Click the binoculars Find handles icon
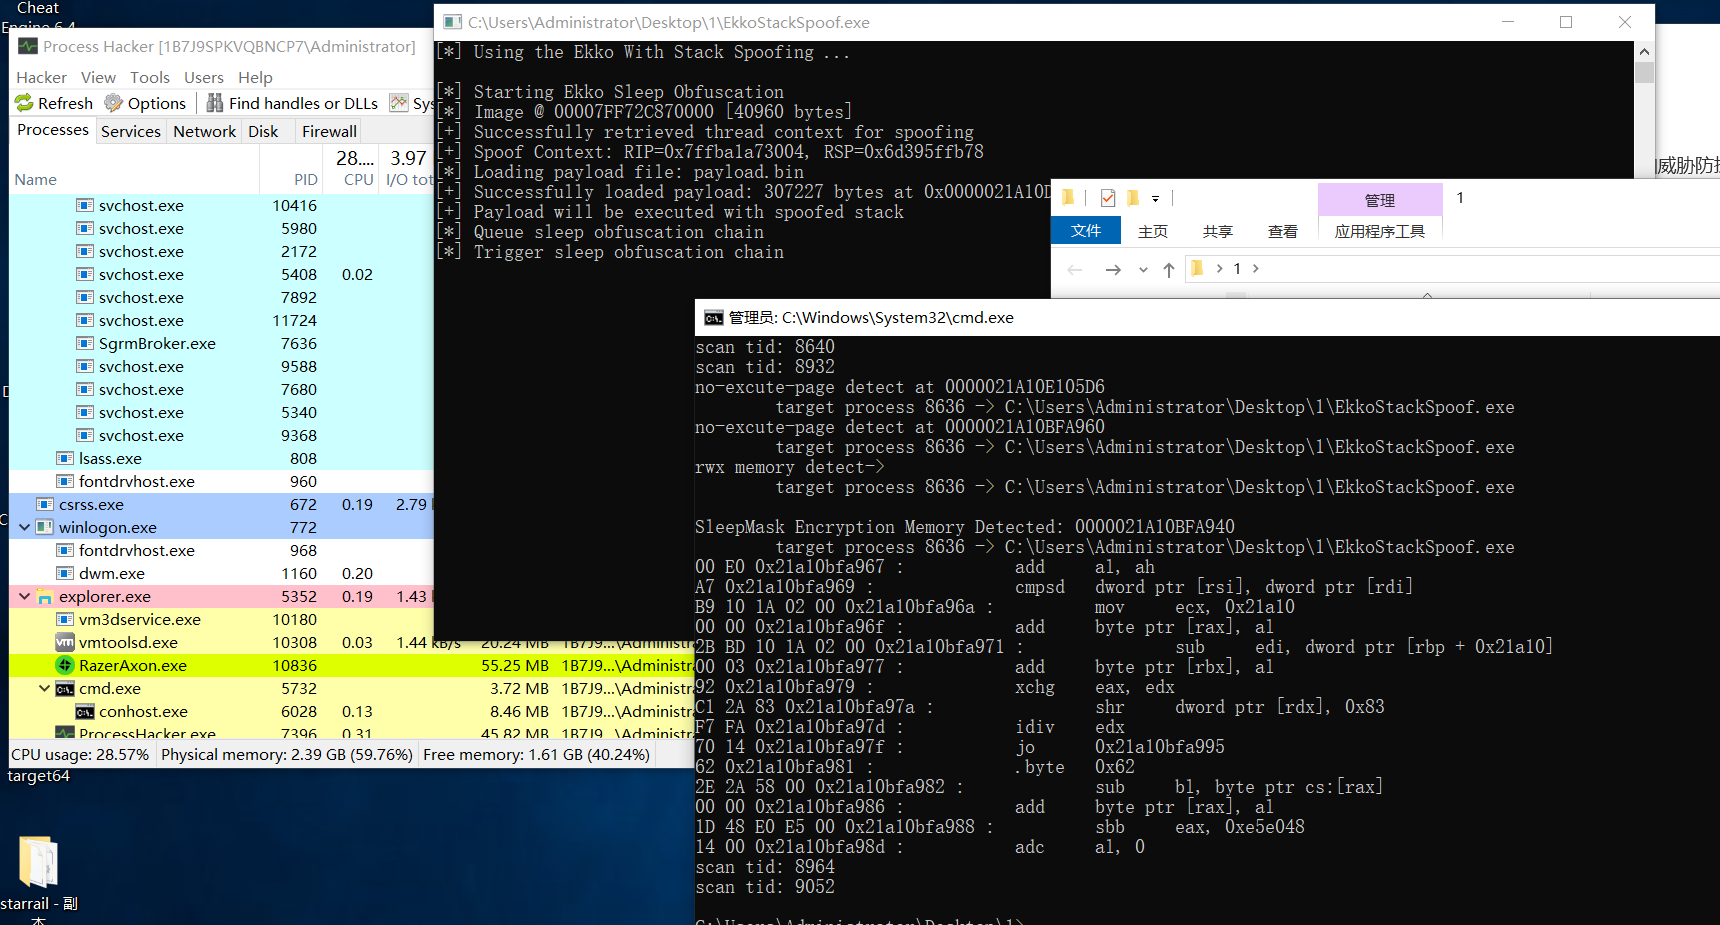The height and width of the screenshot is (925, 1720). point(215,103)
